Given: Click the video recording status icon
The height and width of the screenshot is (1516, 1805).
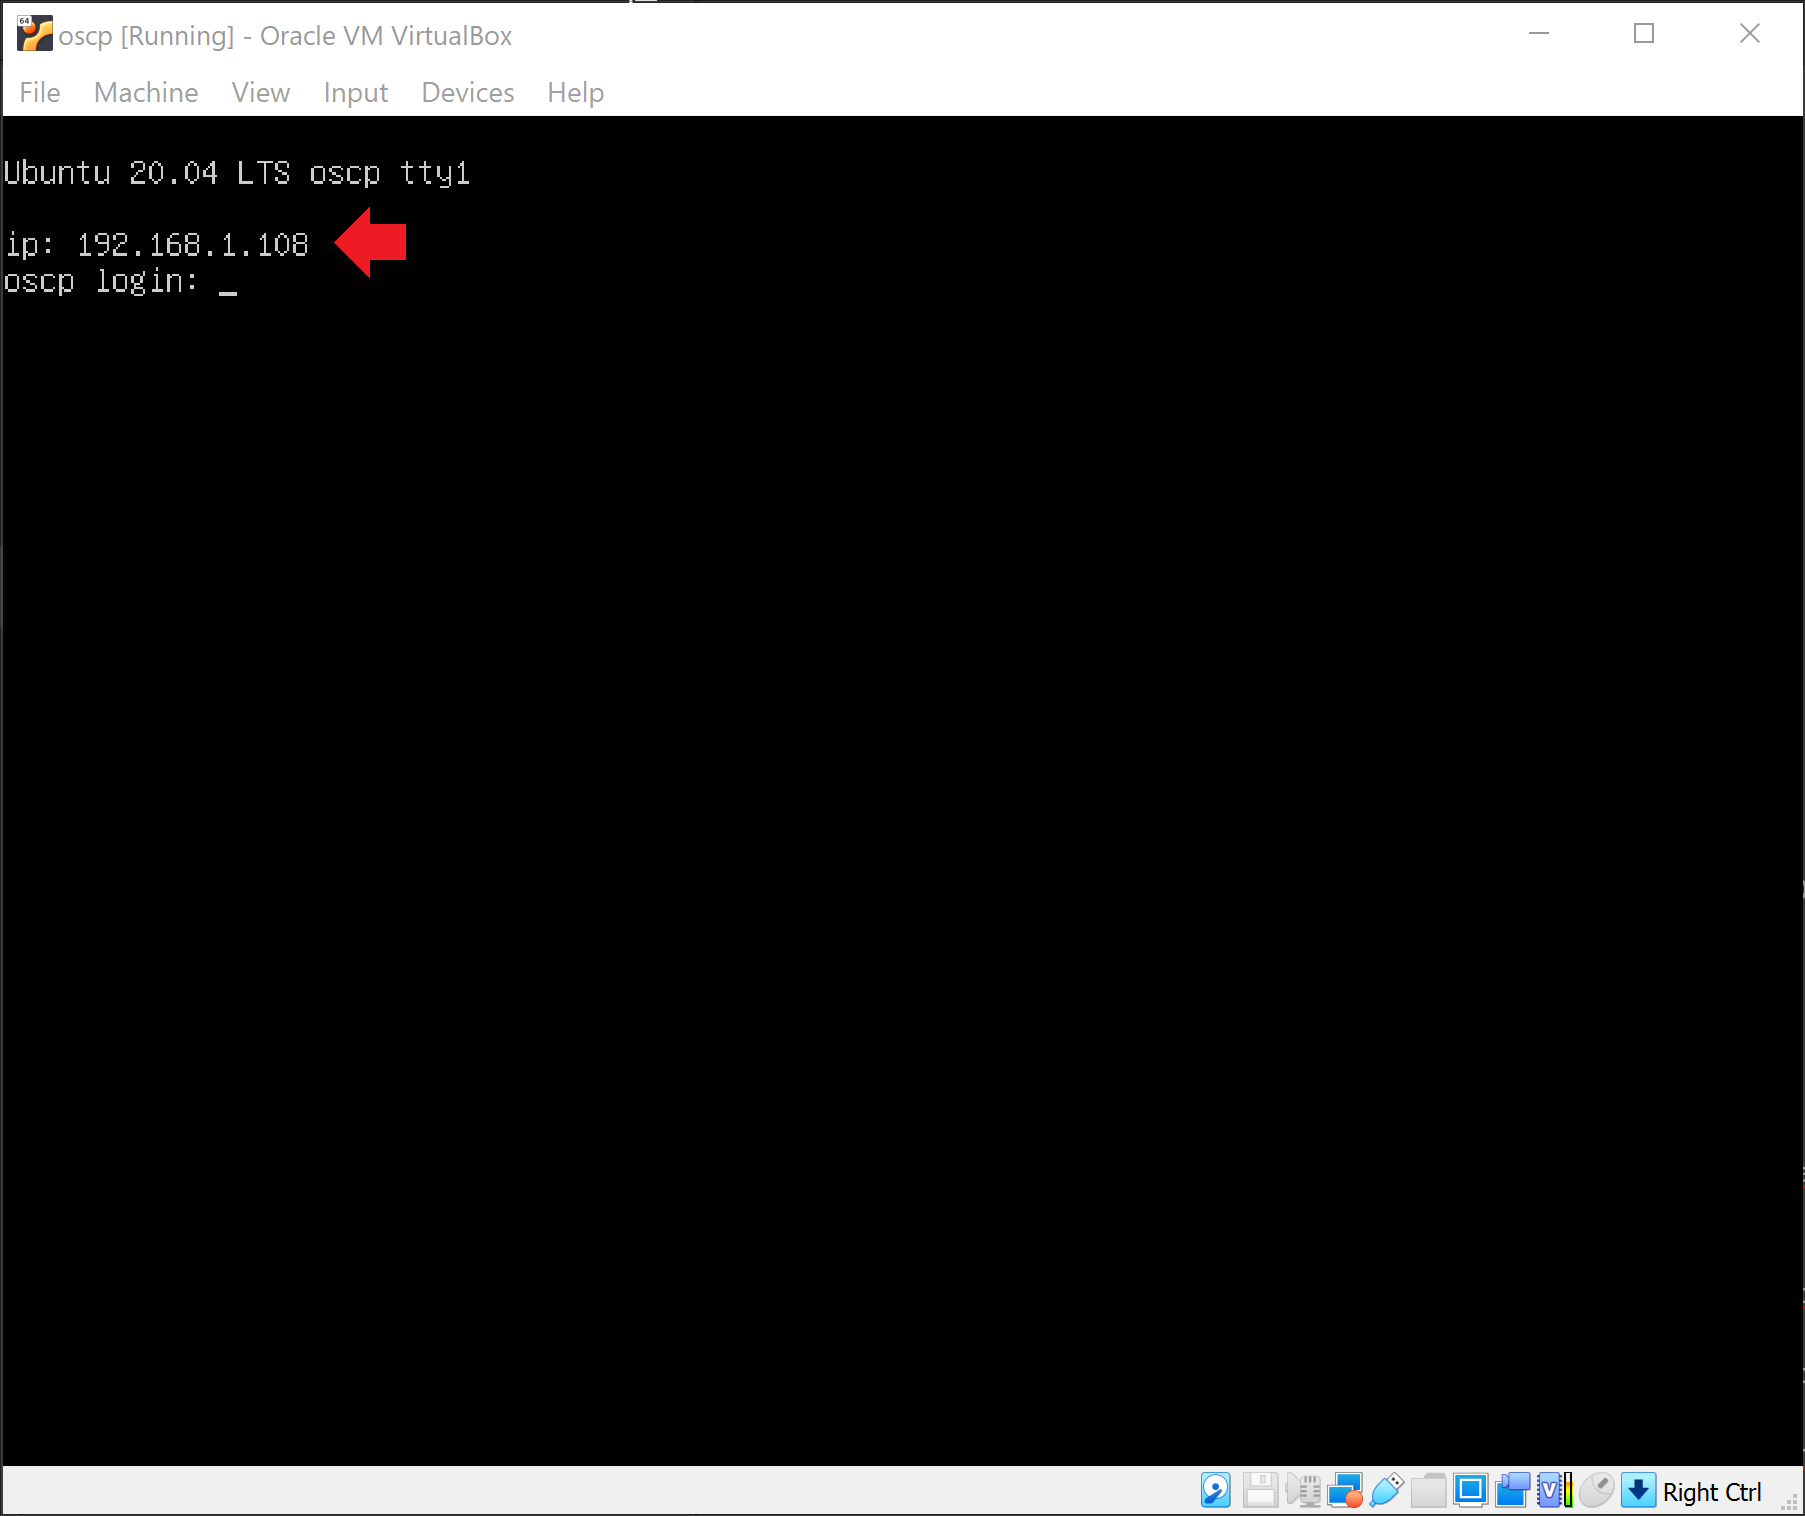Looking at the screenshot, I should 1512,1490.
